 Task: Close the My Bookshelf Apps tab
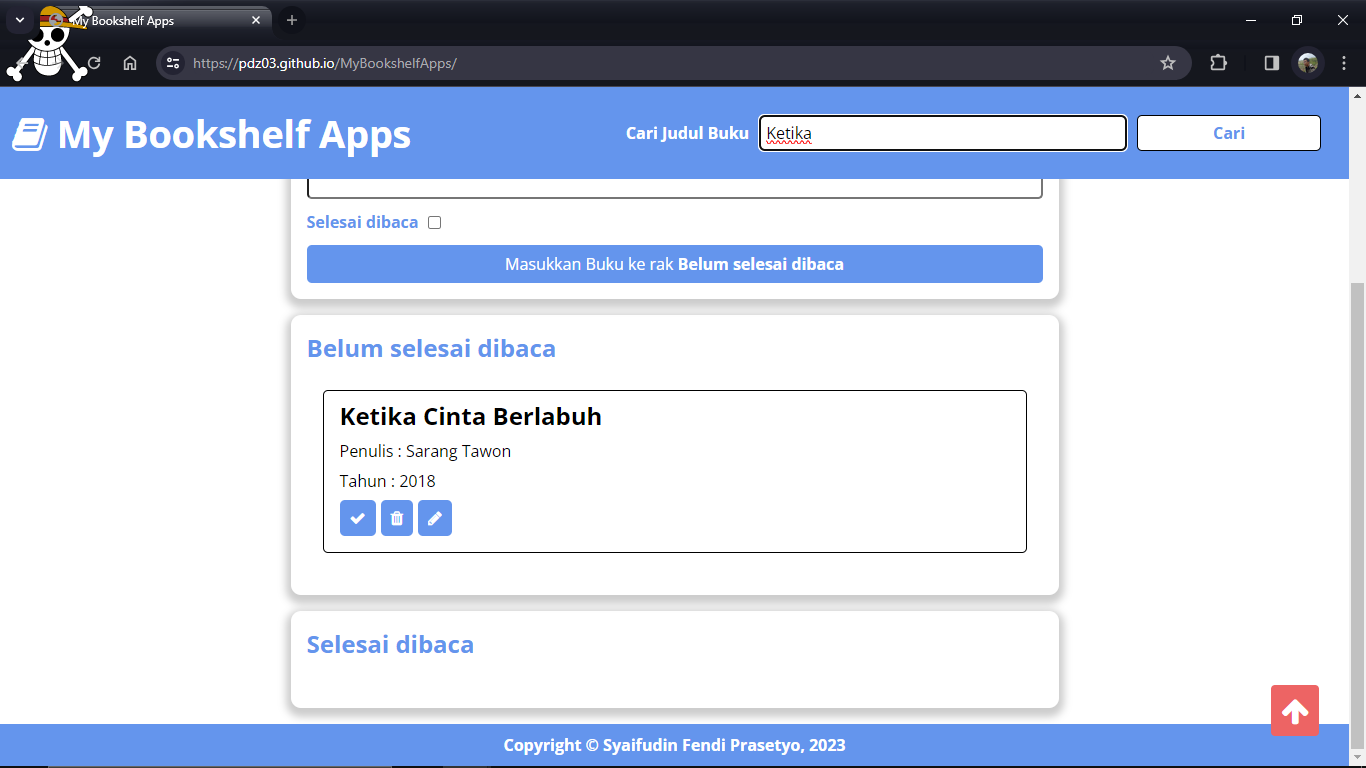click(x=256, y=20)
